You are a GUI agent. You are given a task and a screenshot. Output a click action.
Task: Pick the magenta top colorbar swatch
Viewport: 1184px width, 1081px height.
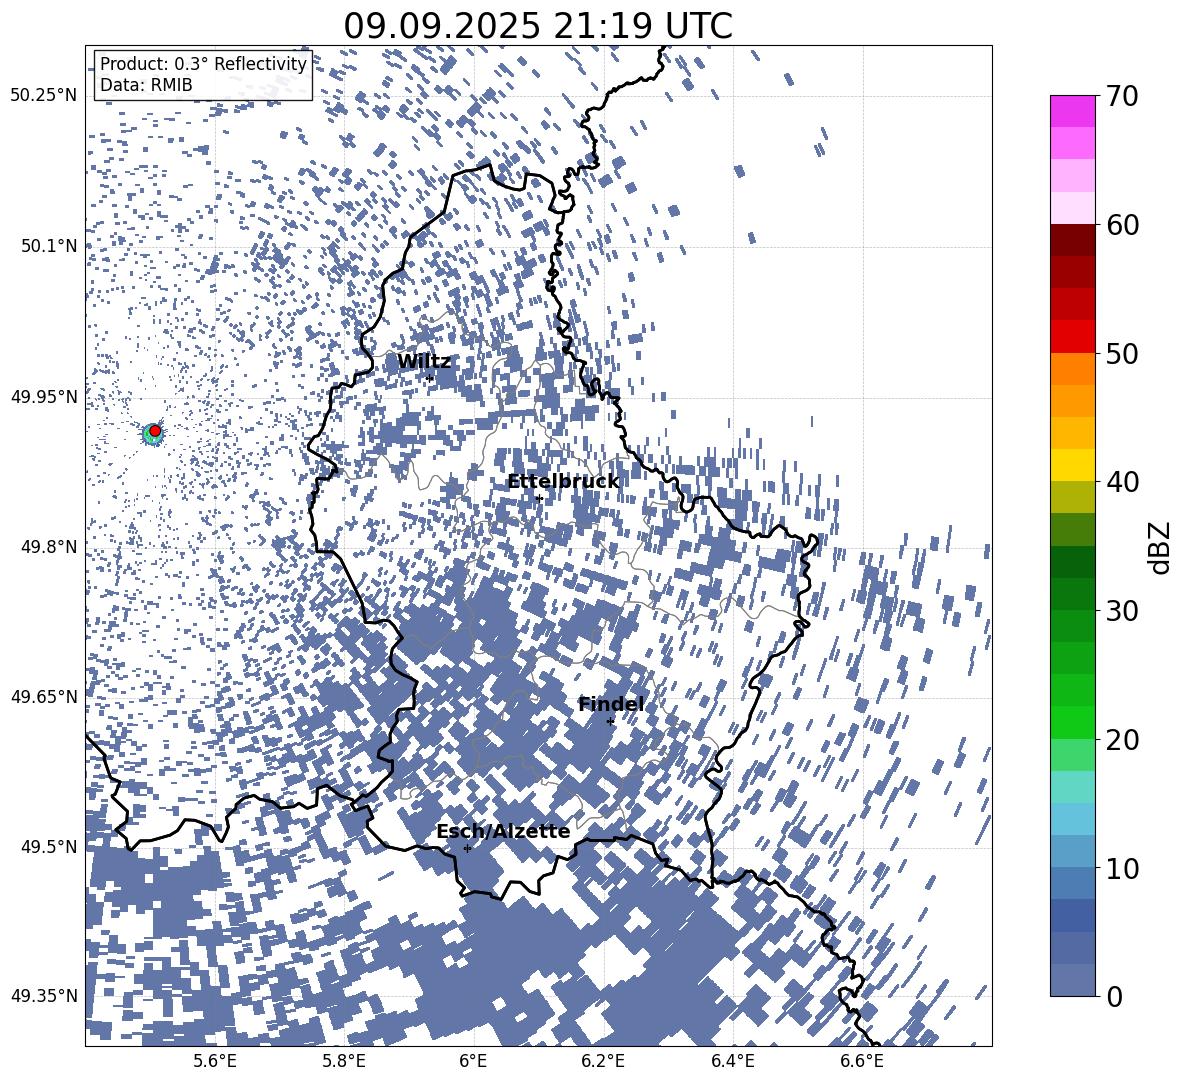(1072, 112)
